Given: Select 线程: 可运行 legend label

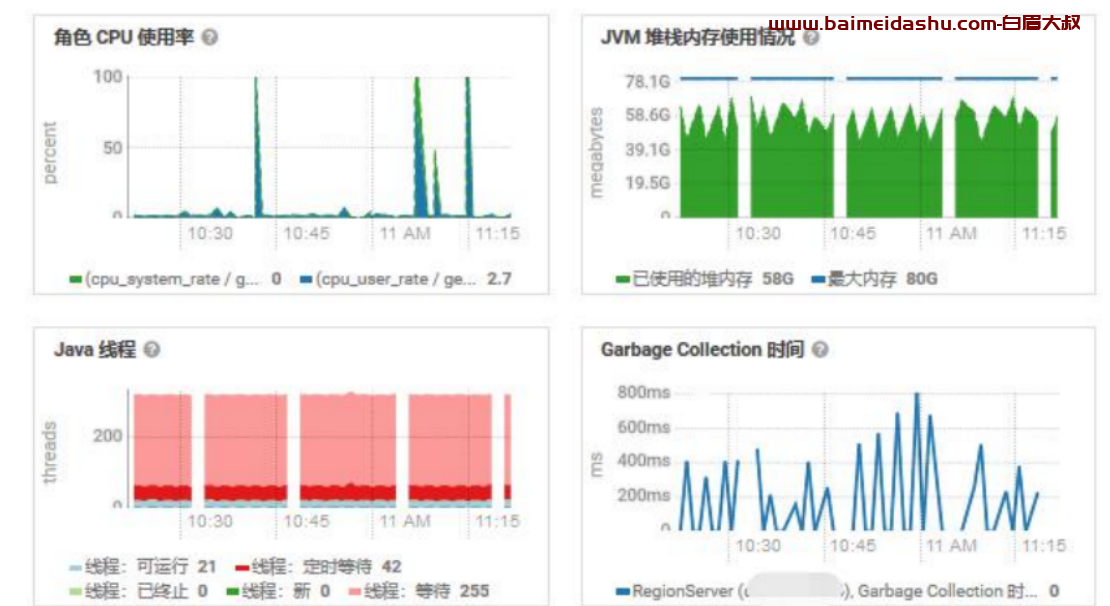Looking at the screenshot, I should click(x=137, y=567).
